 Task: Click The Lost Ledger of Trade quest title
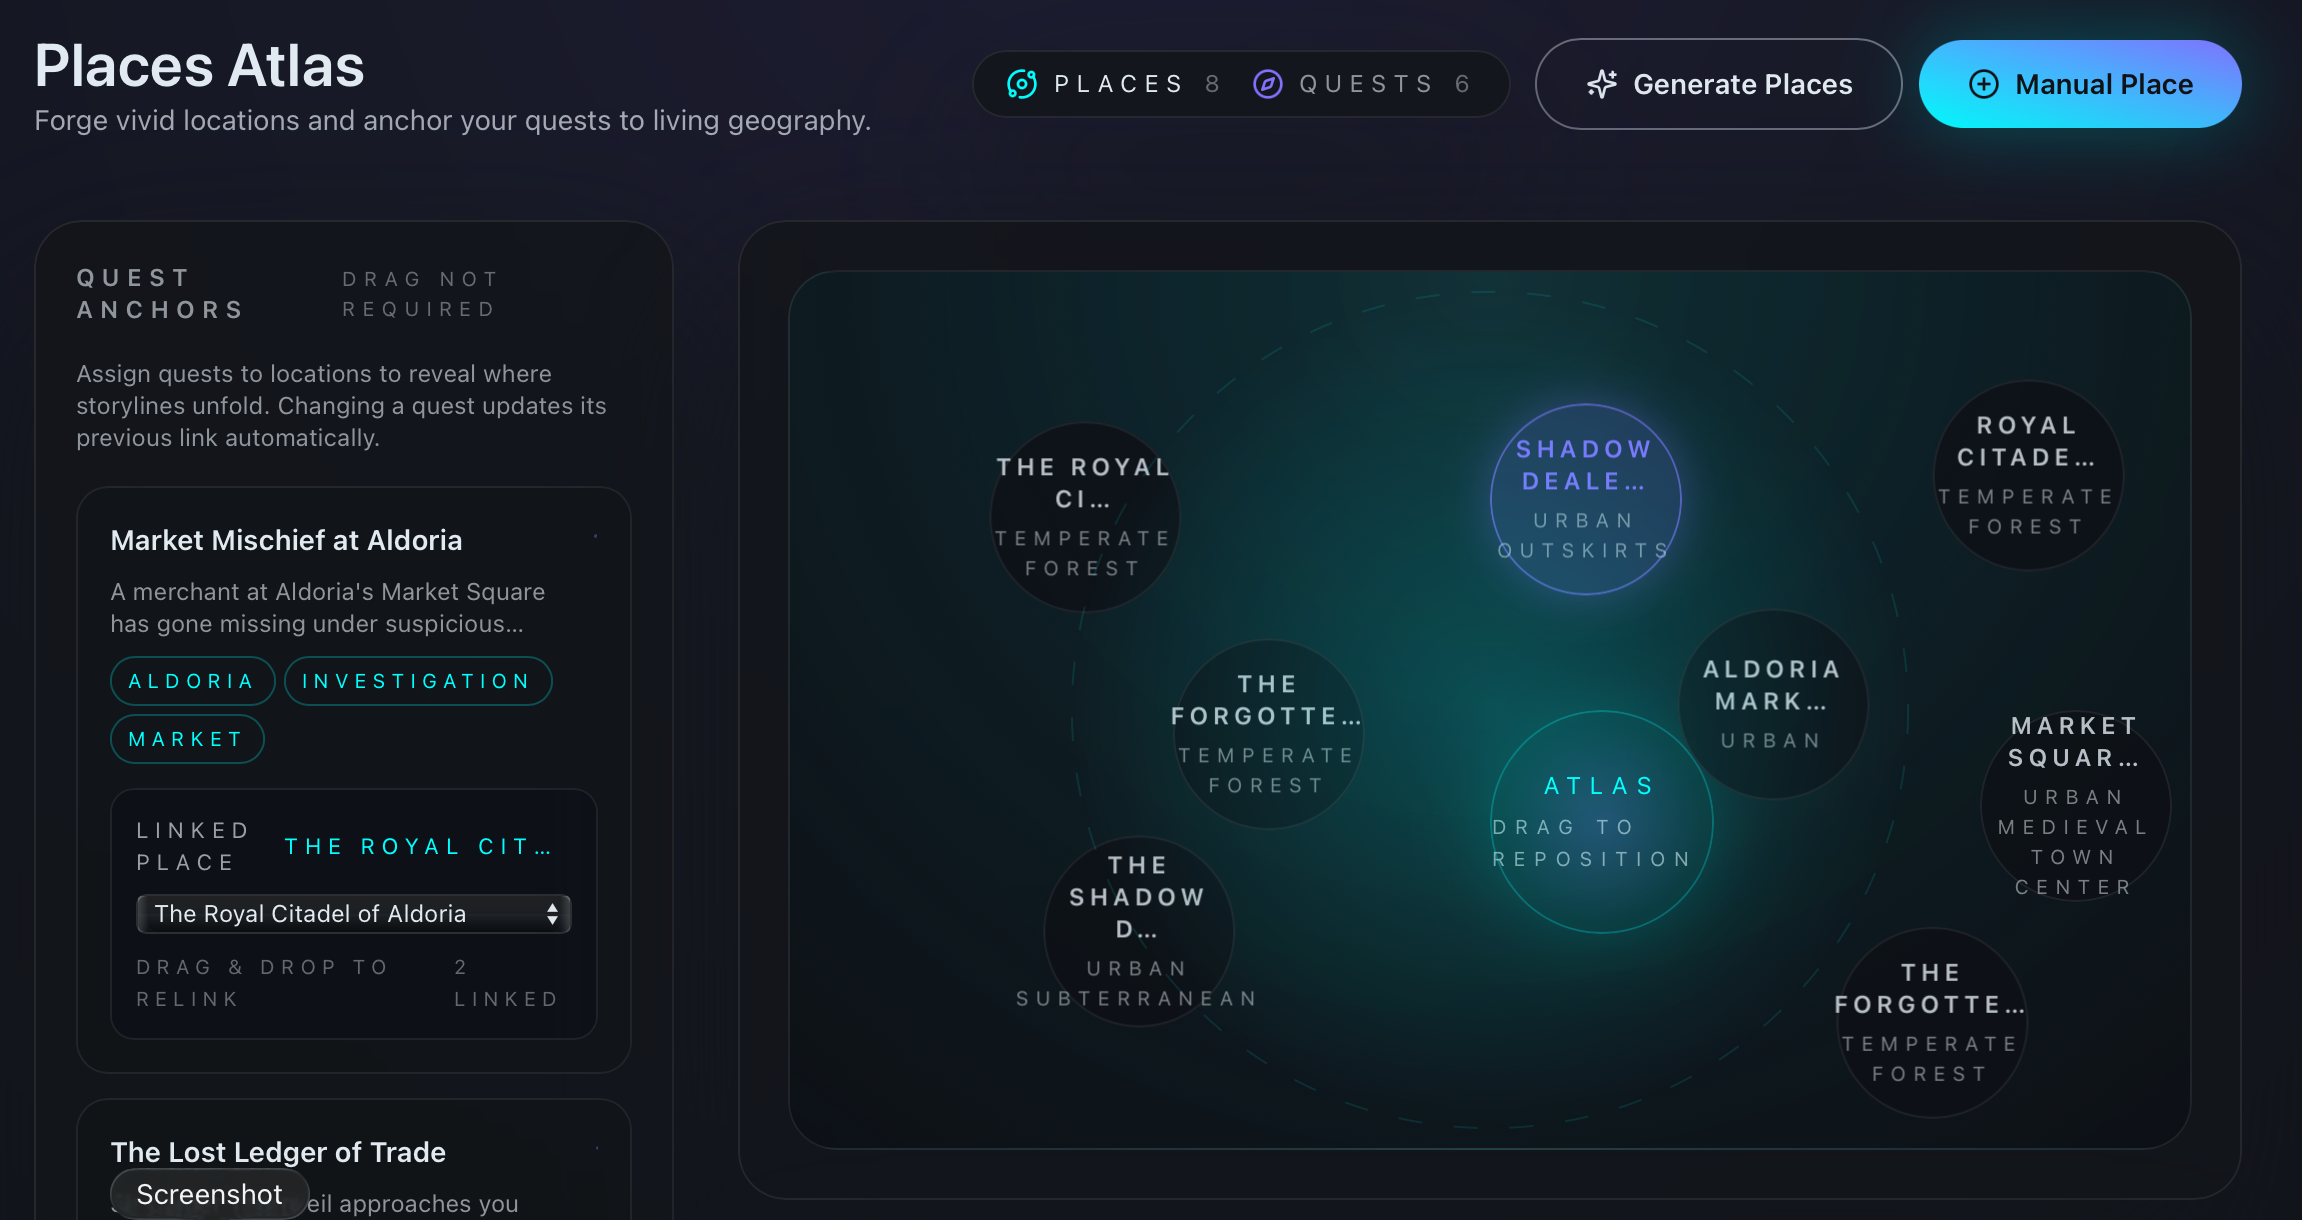(x=278, y=1152)
